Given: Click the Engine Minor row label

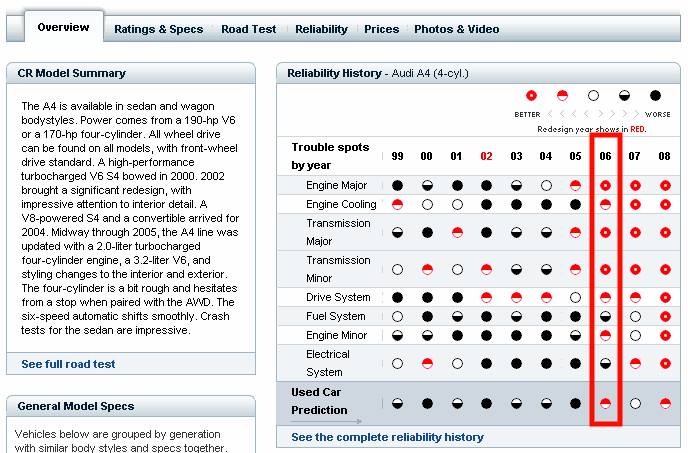Looking at the screenshot, I should (x=337, y=336).
